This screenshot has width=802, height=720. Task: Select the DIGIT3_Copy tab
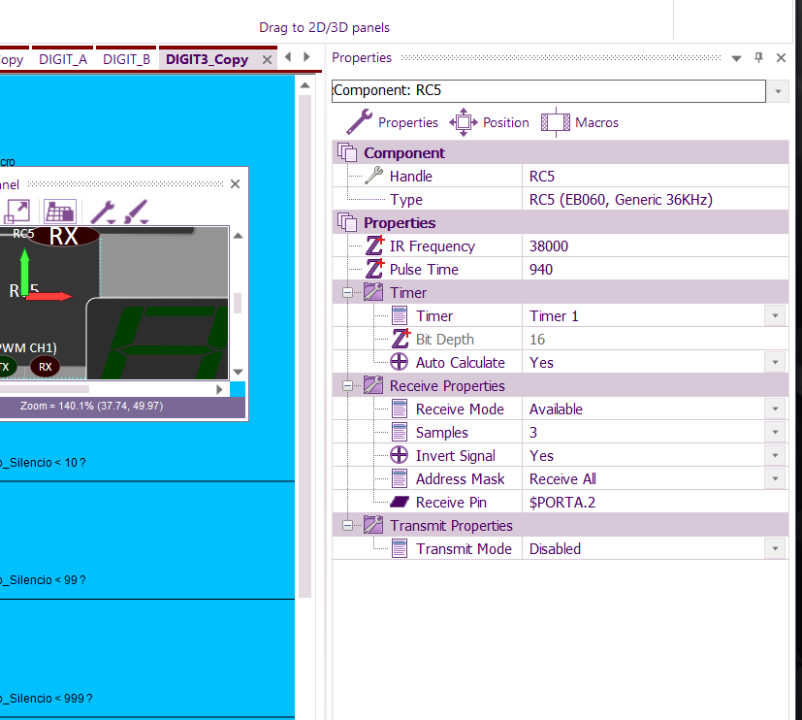[207, 59]
